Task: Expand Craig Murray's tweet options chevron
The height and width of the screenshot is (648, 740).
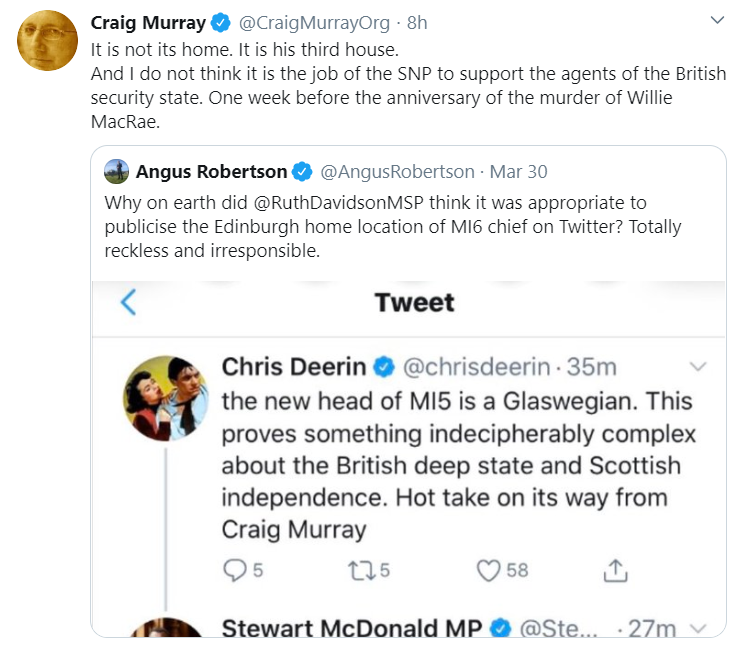Action: 717,20
